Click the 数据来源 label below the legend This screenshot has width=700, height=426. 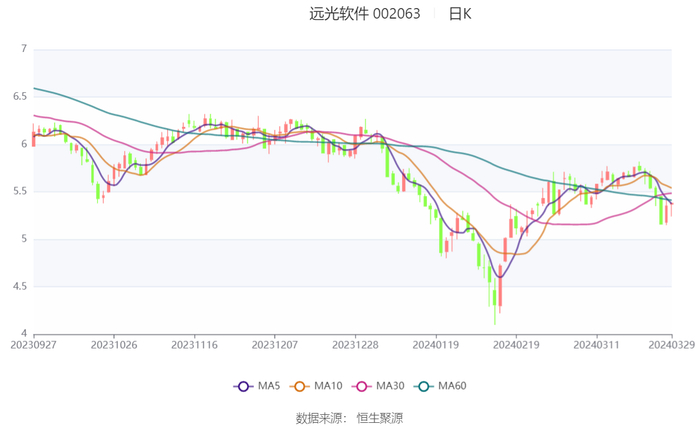(x=321, y=417)
